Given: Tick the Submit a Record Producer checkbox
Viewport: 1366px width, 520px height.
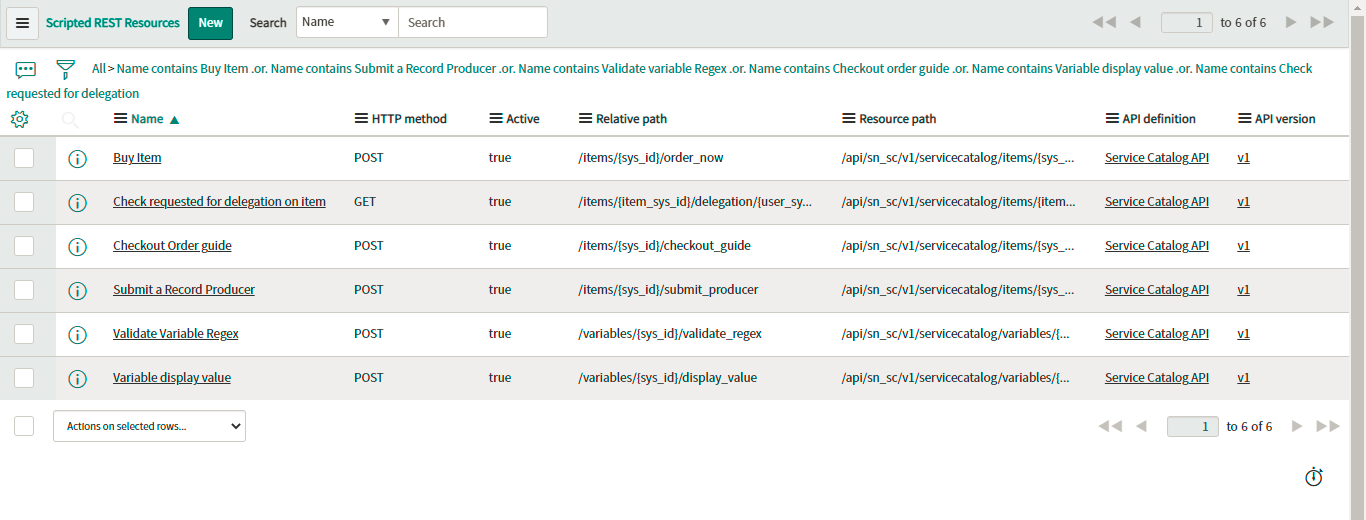Looking at the screenshot, I should [x=24, y=290].
